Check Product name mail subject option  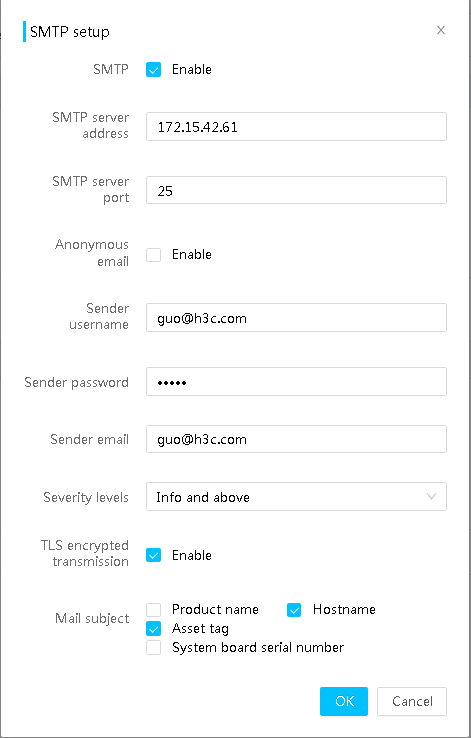(x=153, y=610)
